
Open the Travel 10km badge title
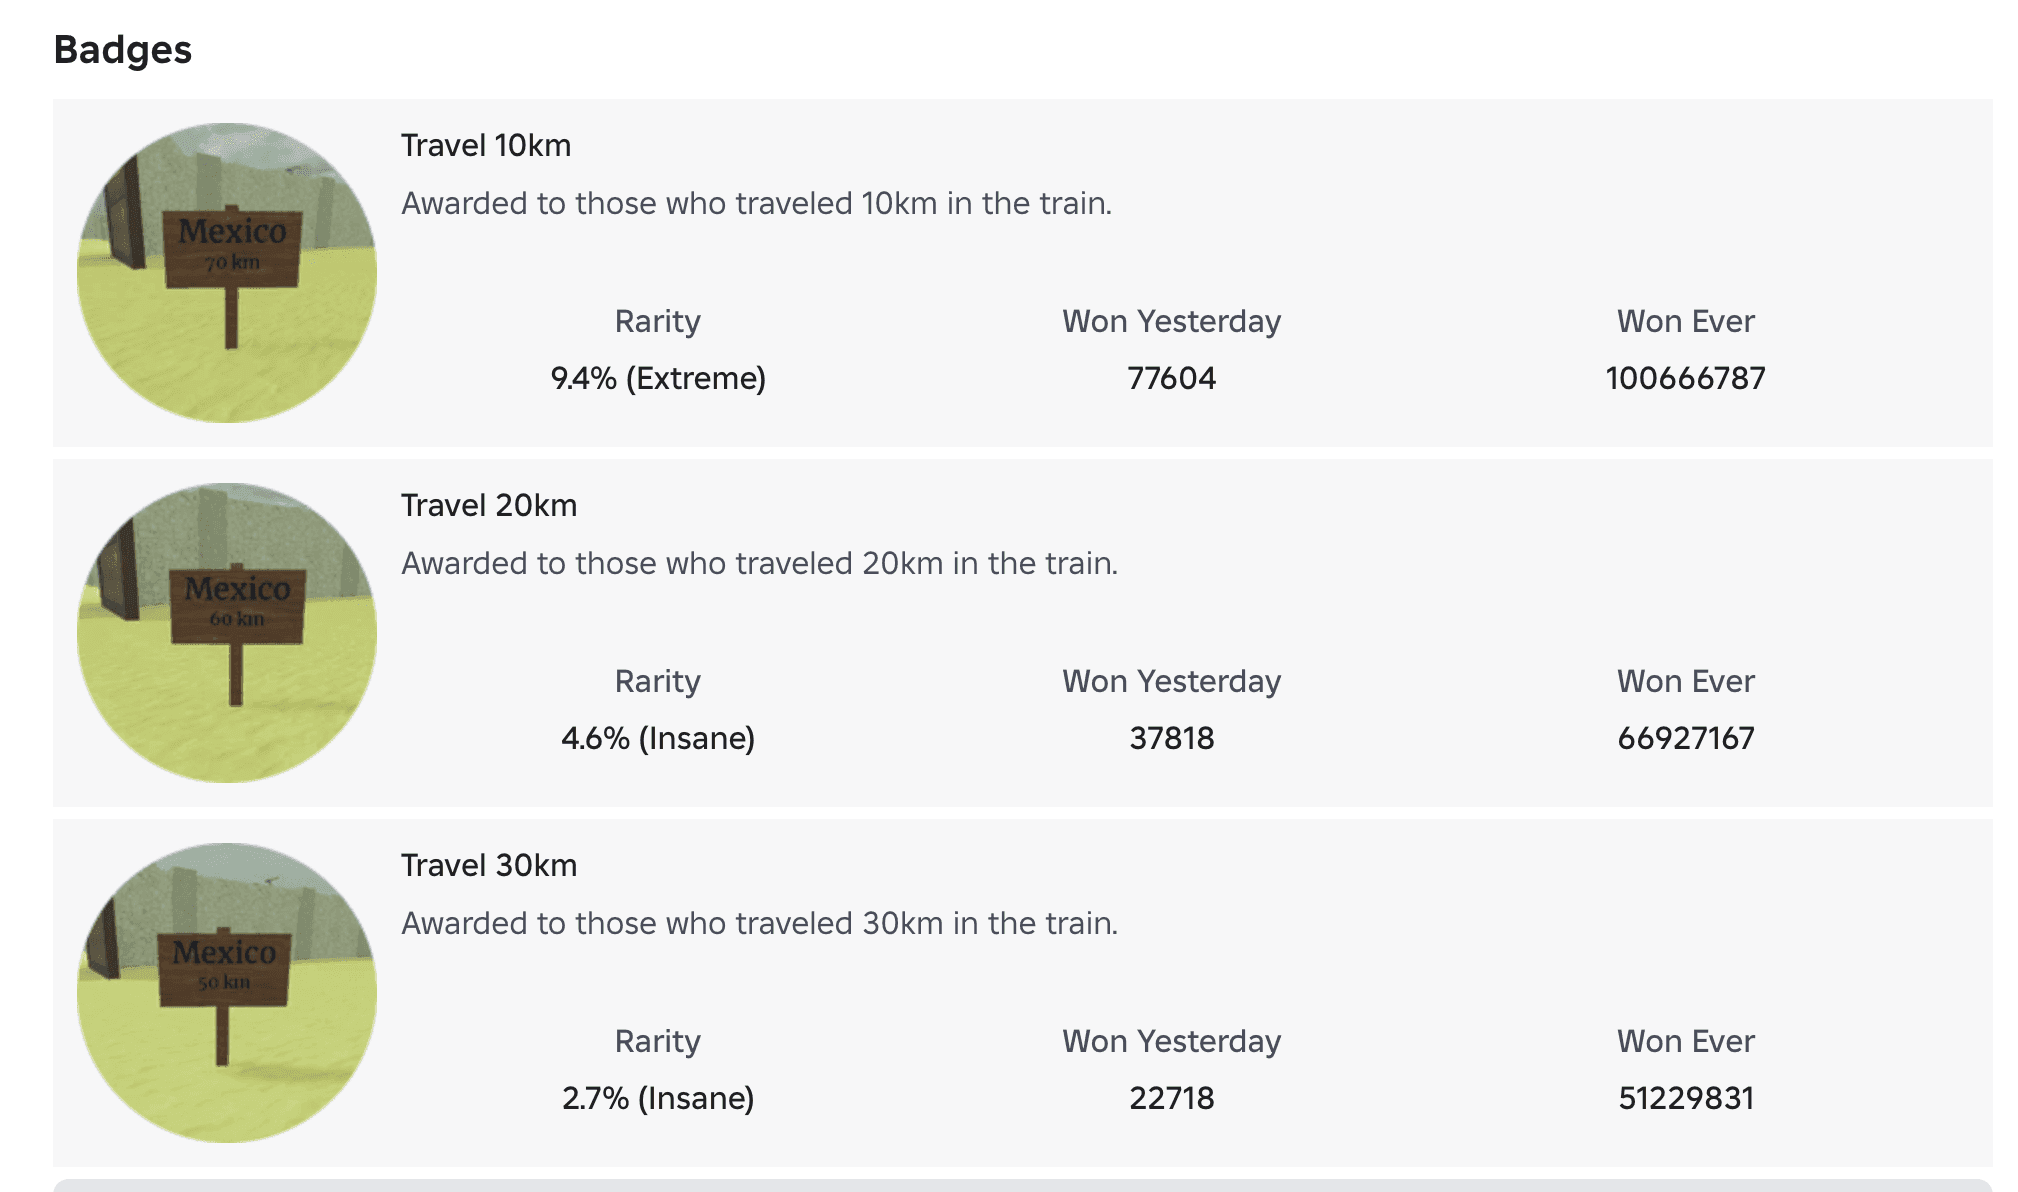pyautogui.click(x=486, y=146)
